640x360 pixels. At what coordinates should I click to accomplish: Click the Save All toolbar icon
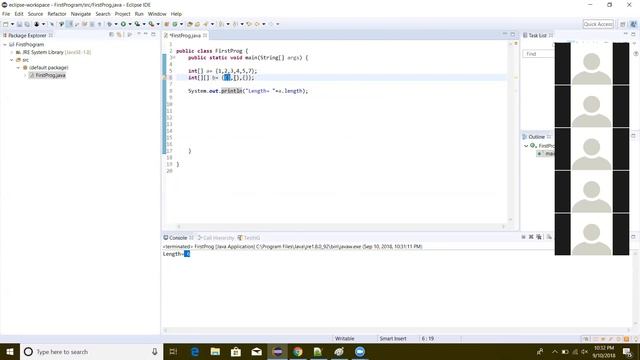coord(27,24)
